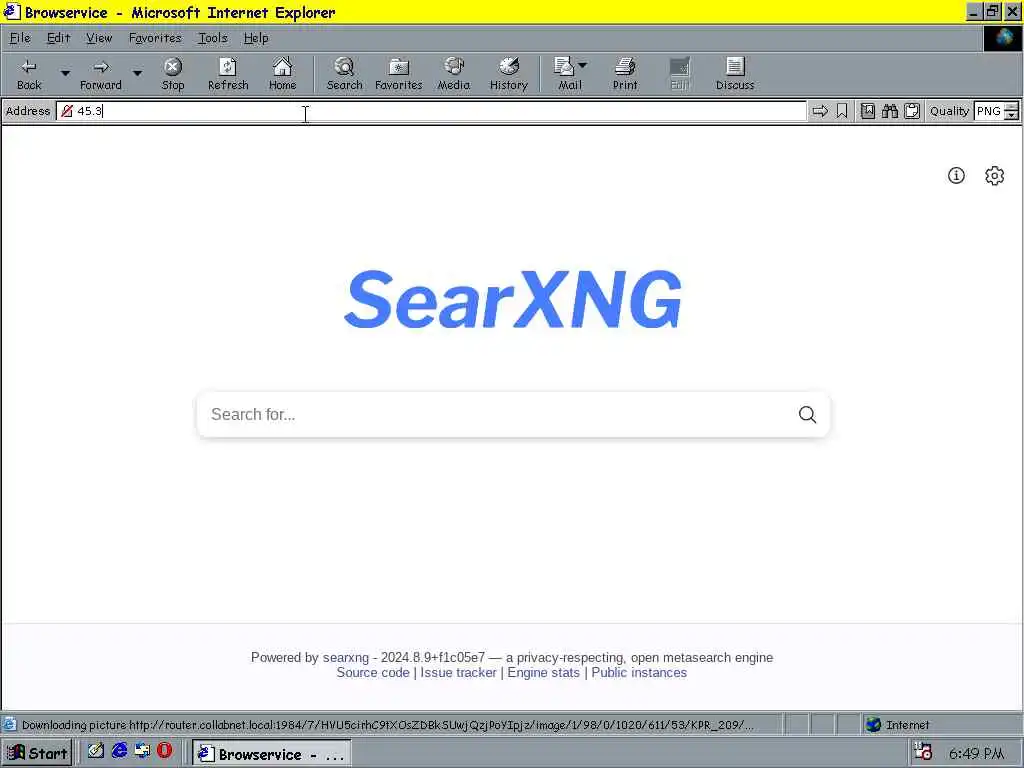Click the Mail toolbar icon
Viewport: 1024px width, 768px height.
[566, 74]
